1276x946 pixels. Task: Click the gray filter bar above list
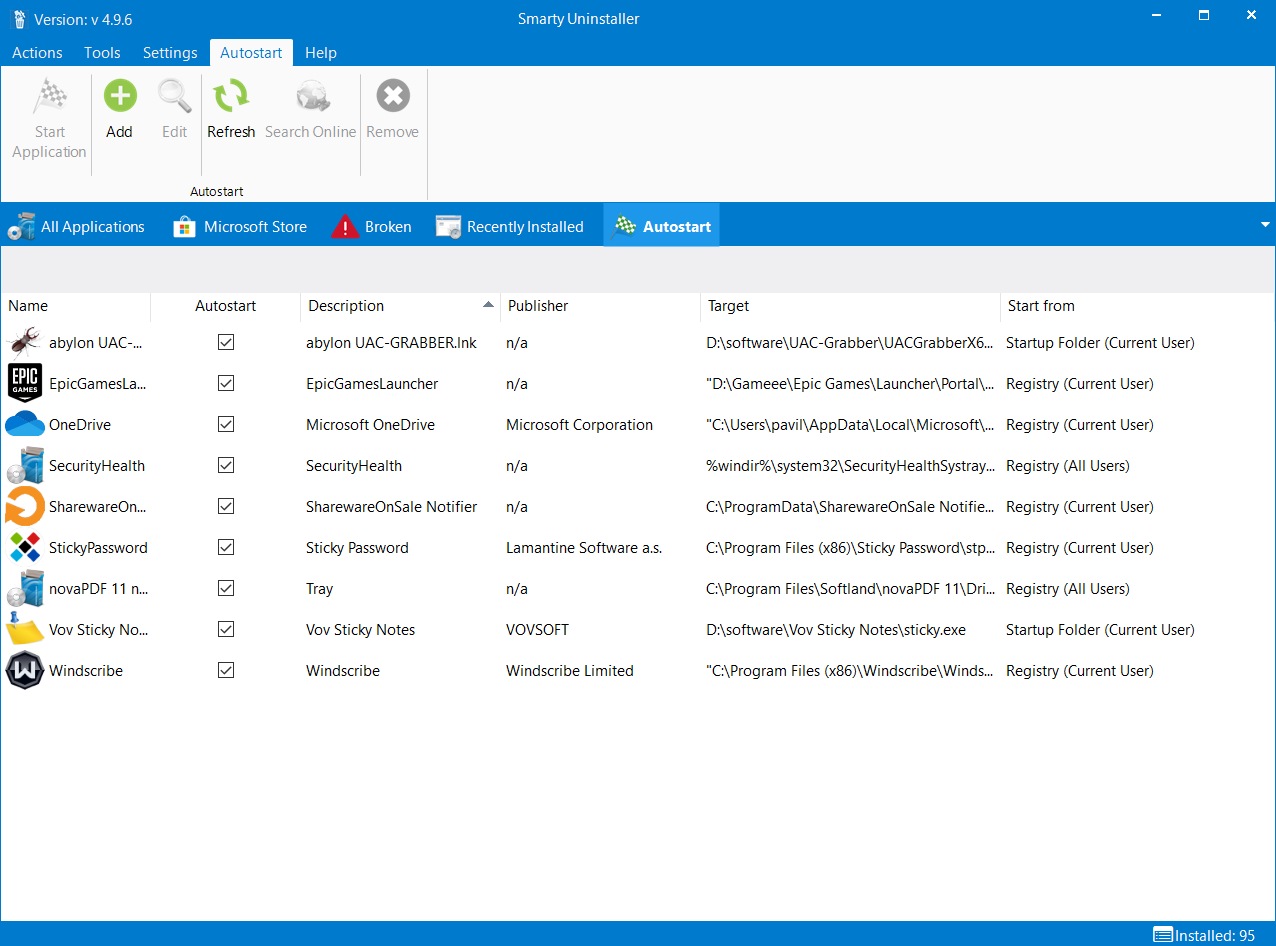(x=638, y=269)
